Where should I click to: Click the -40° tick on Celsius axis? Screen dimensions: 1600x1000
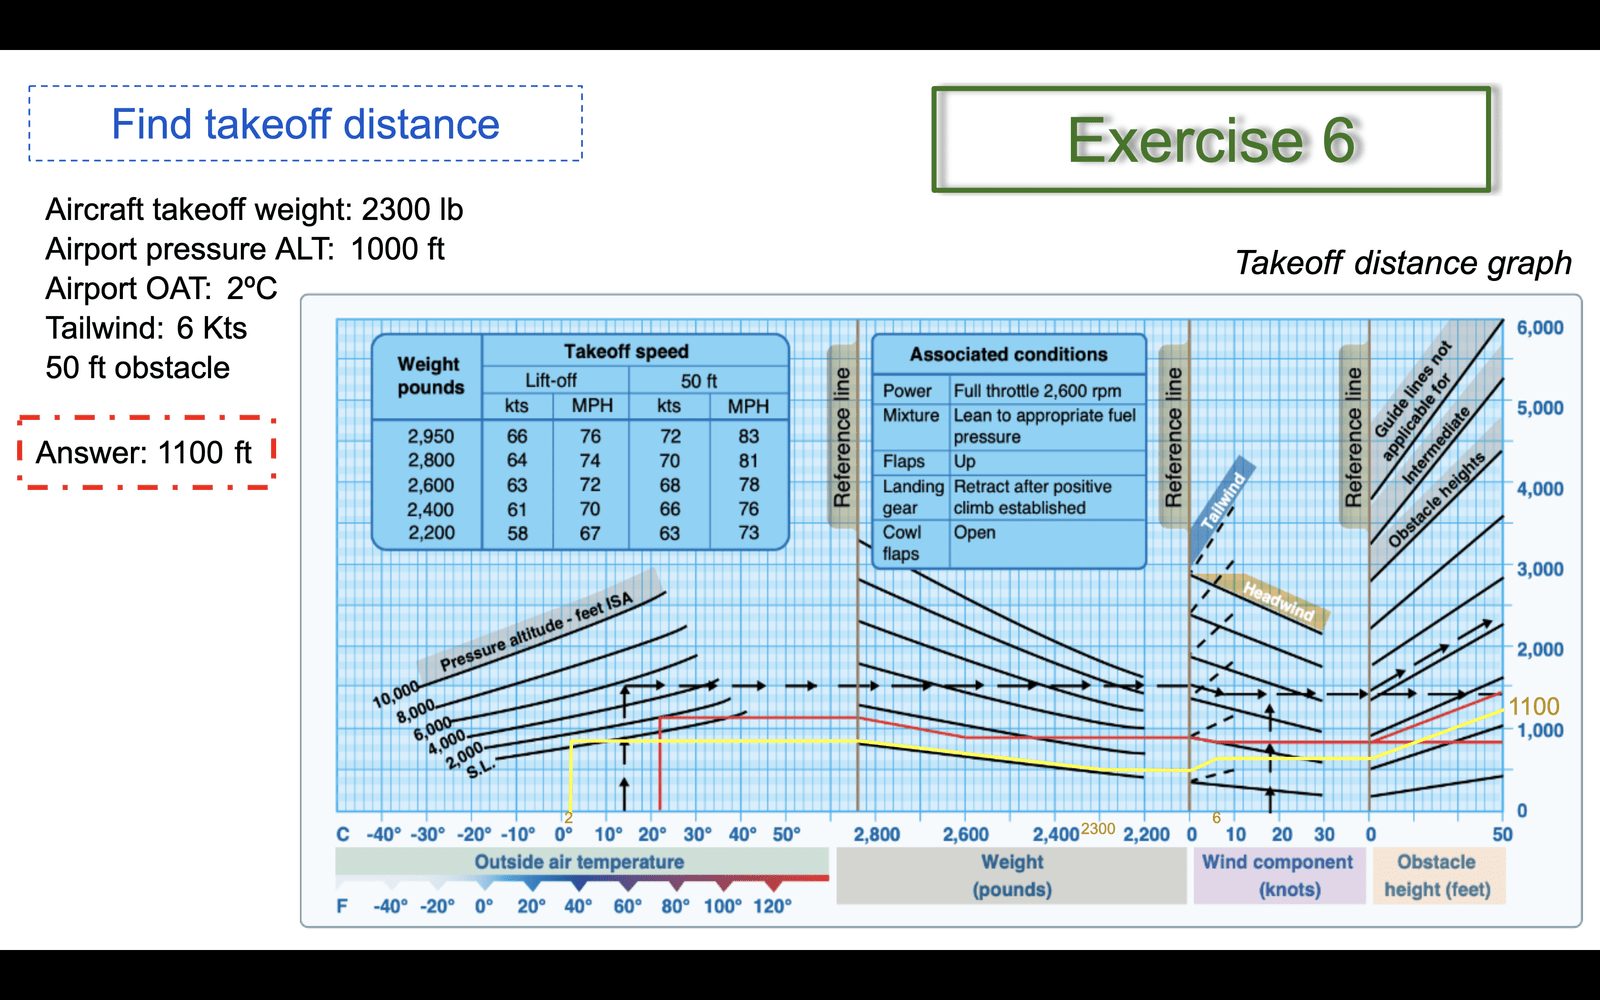[x=383, y=834]
